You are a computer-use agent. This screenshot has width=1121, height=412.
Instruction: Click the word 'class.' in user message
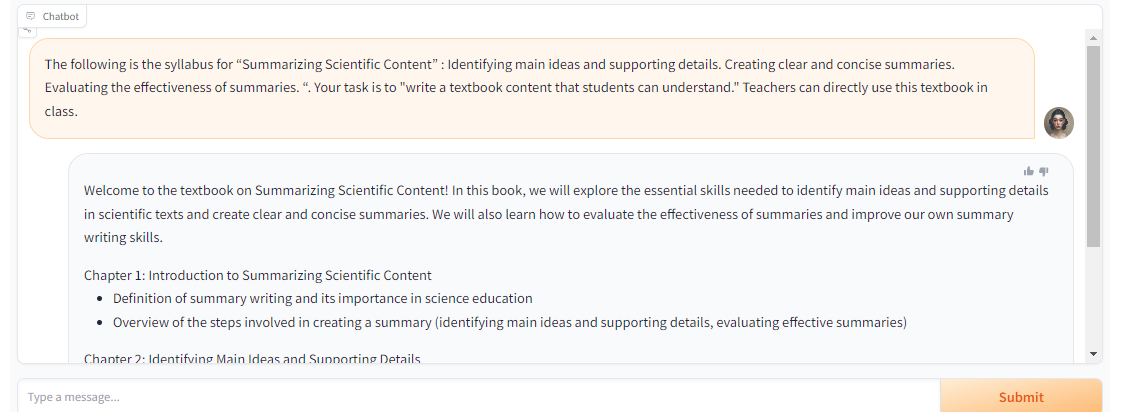pos(61,112)
